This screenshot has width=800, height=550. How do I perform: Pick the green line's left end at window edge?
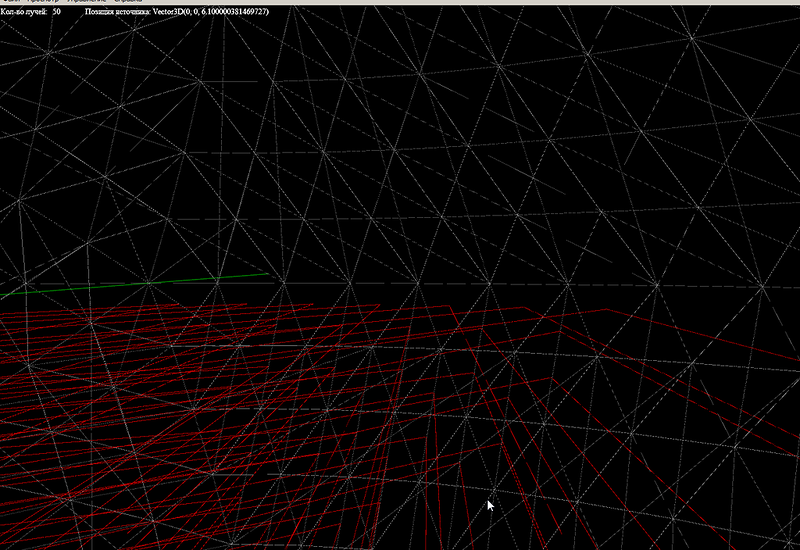3,296
